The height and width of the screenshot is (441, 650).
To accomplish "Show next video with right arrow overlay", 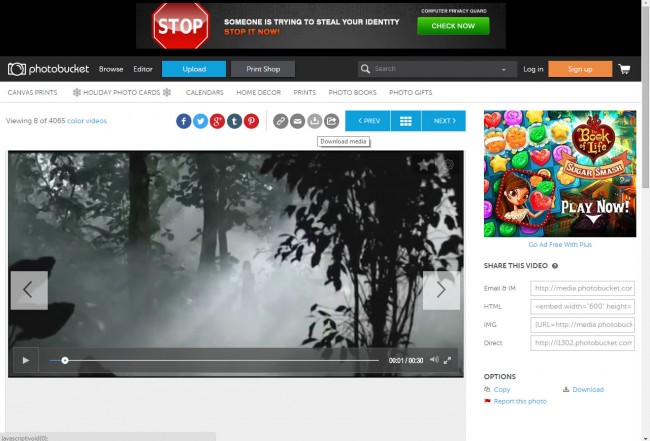I will coord(441,290).
